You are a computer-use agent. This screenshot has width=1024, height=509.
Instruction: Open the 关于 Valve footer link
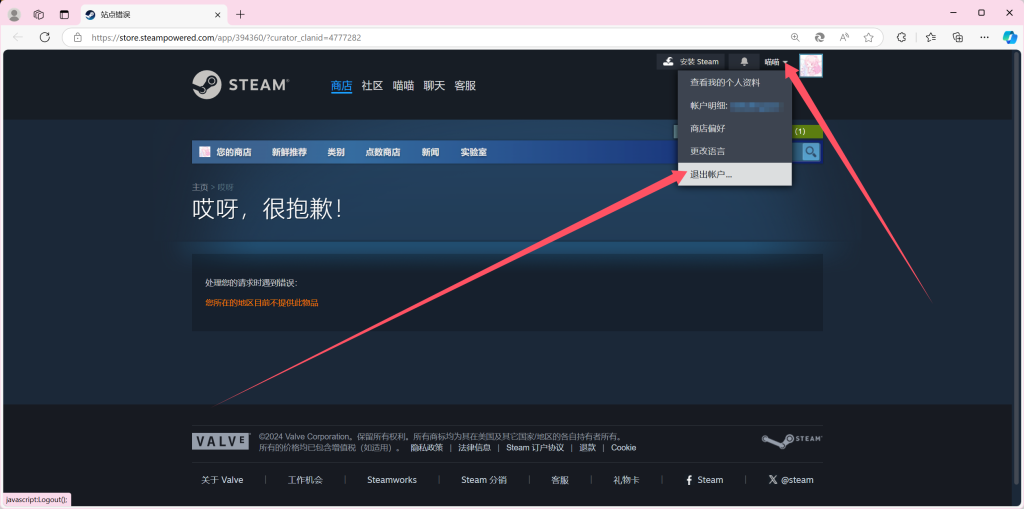click(x=222, y=480)
